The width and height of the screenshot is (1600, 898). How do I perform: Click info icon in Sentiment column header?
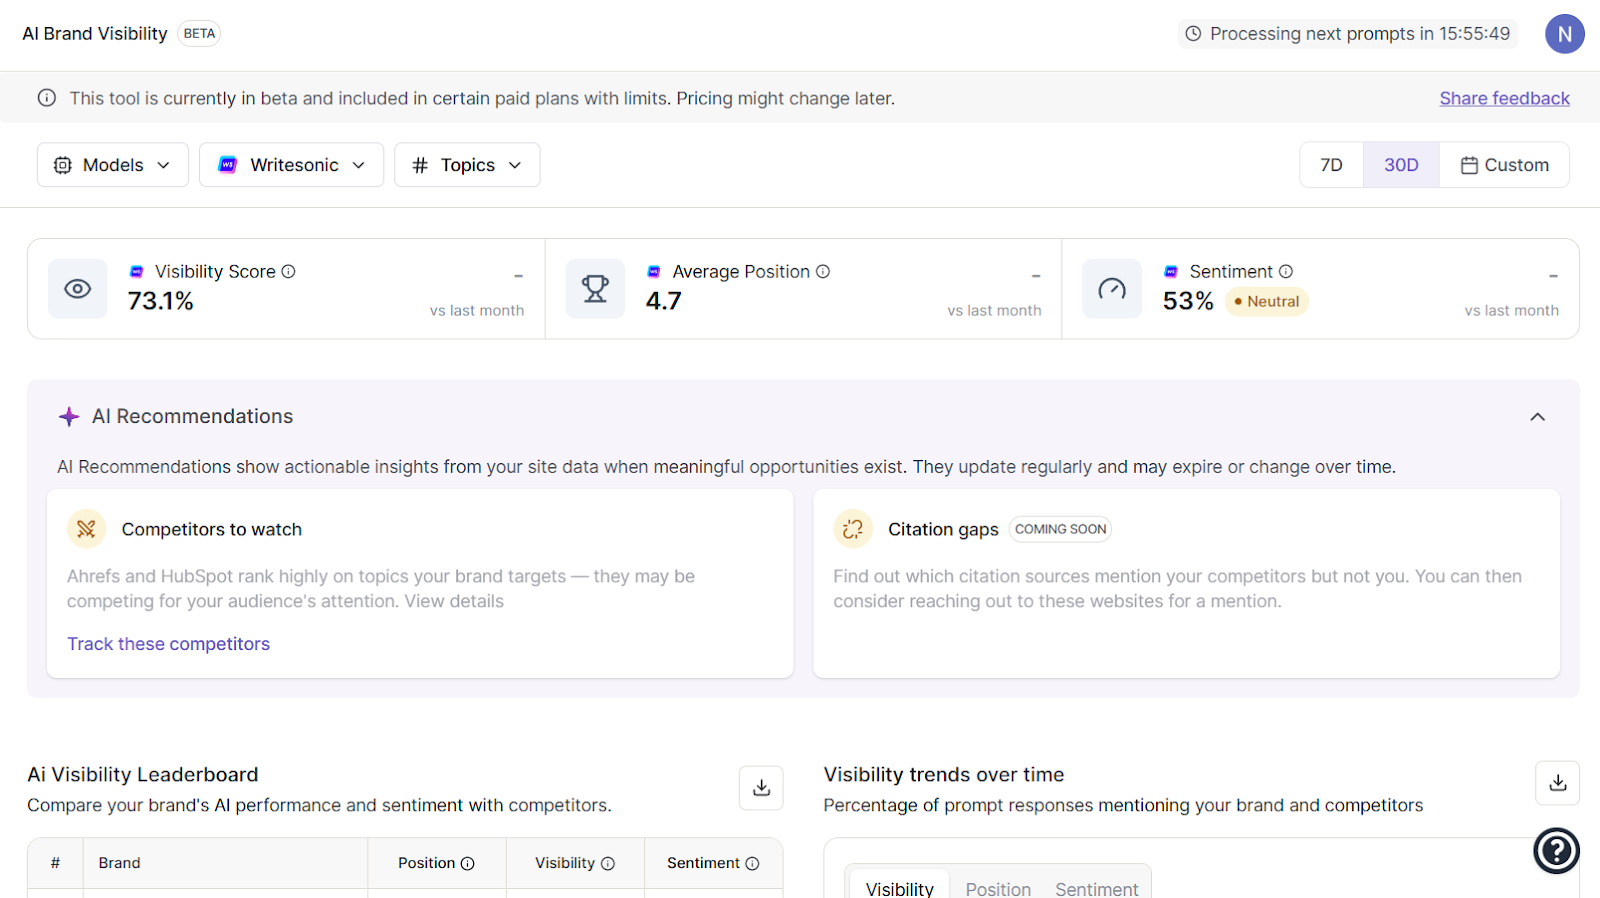point(753,864)
